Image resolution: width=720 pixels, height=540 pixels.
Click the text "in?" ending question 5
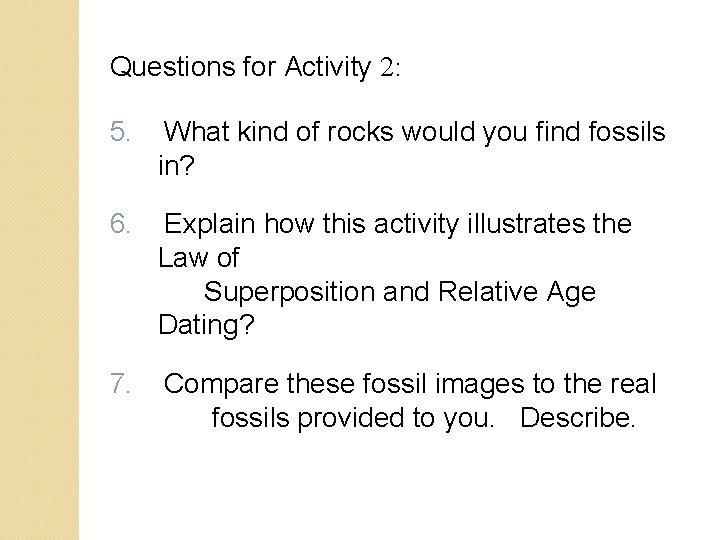click(176, 165)
